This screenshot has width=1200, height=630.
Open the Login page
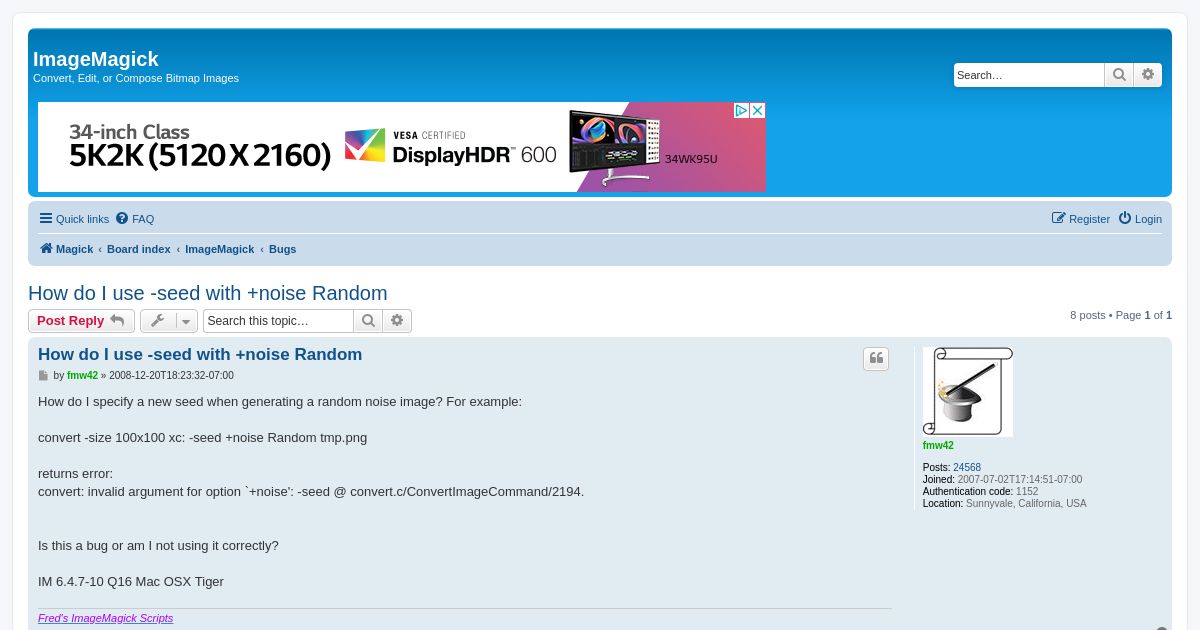tap(1140, 219)
